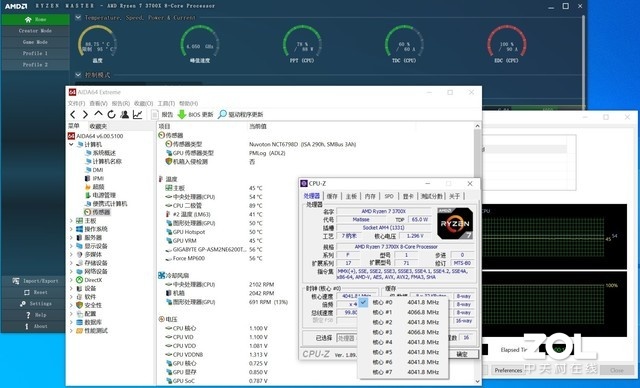Open Settings in Ryzen Master
This screenshot has height=388, width=640.
click(x=35, y=304)
